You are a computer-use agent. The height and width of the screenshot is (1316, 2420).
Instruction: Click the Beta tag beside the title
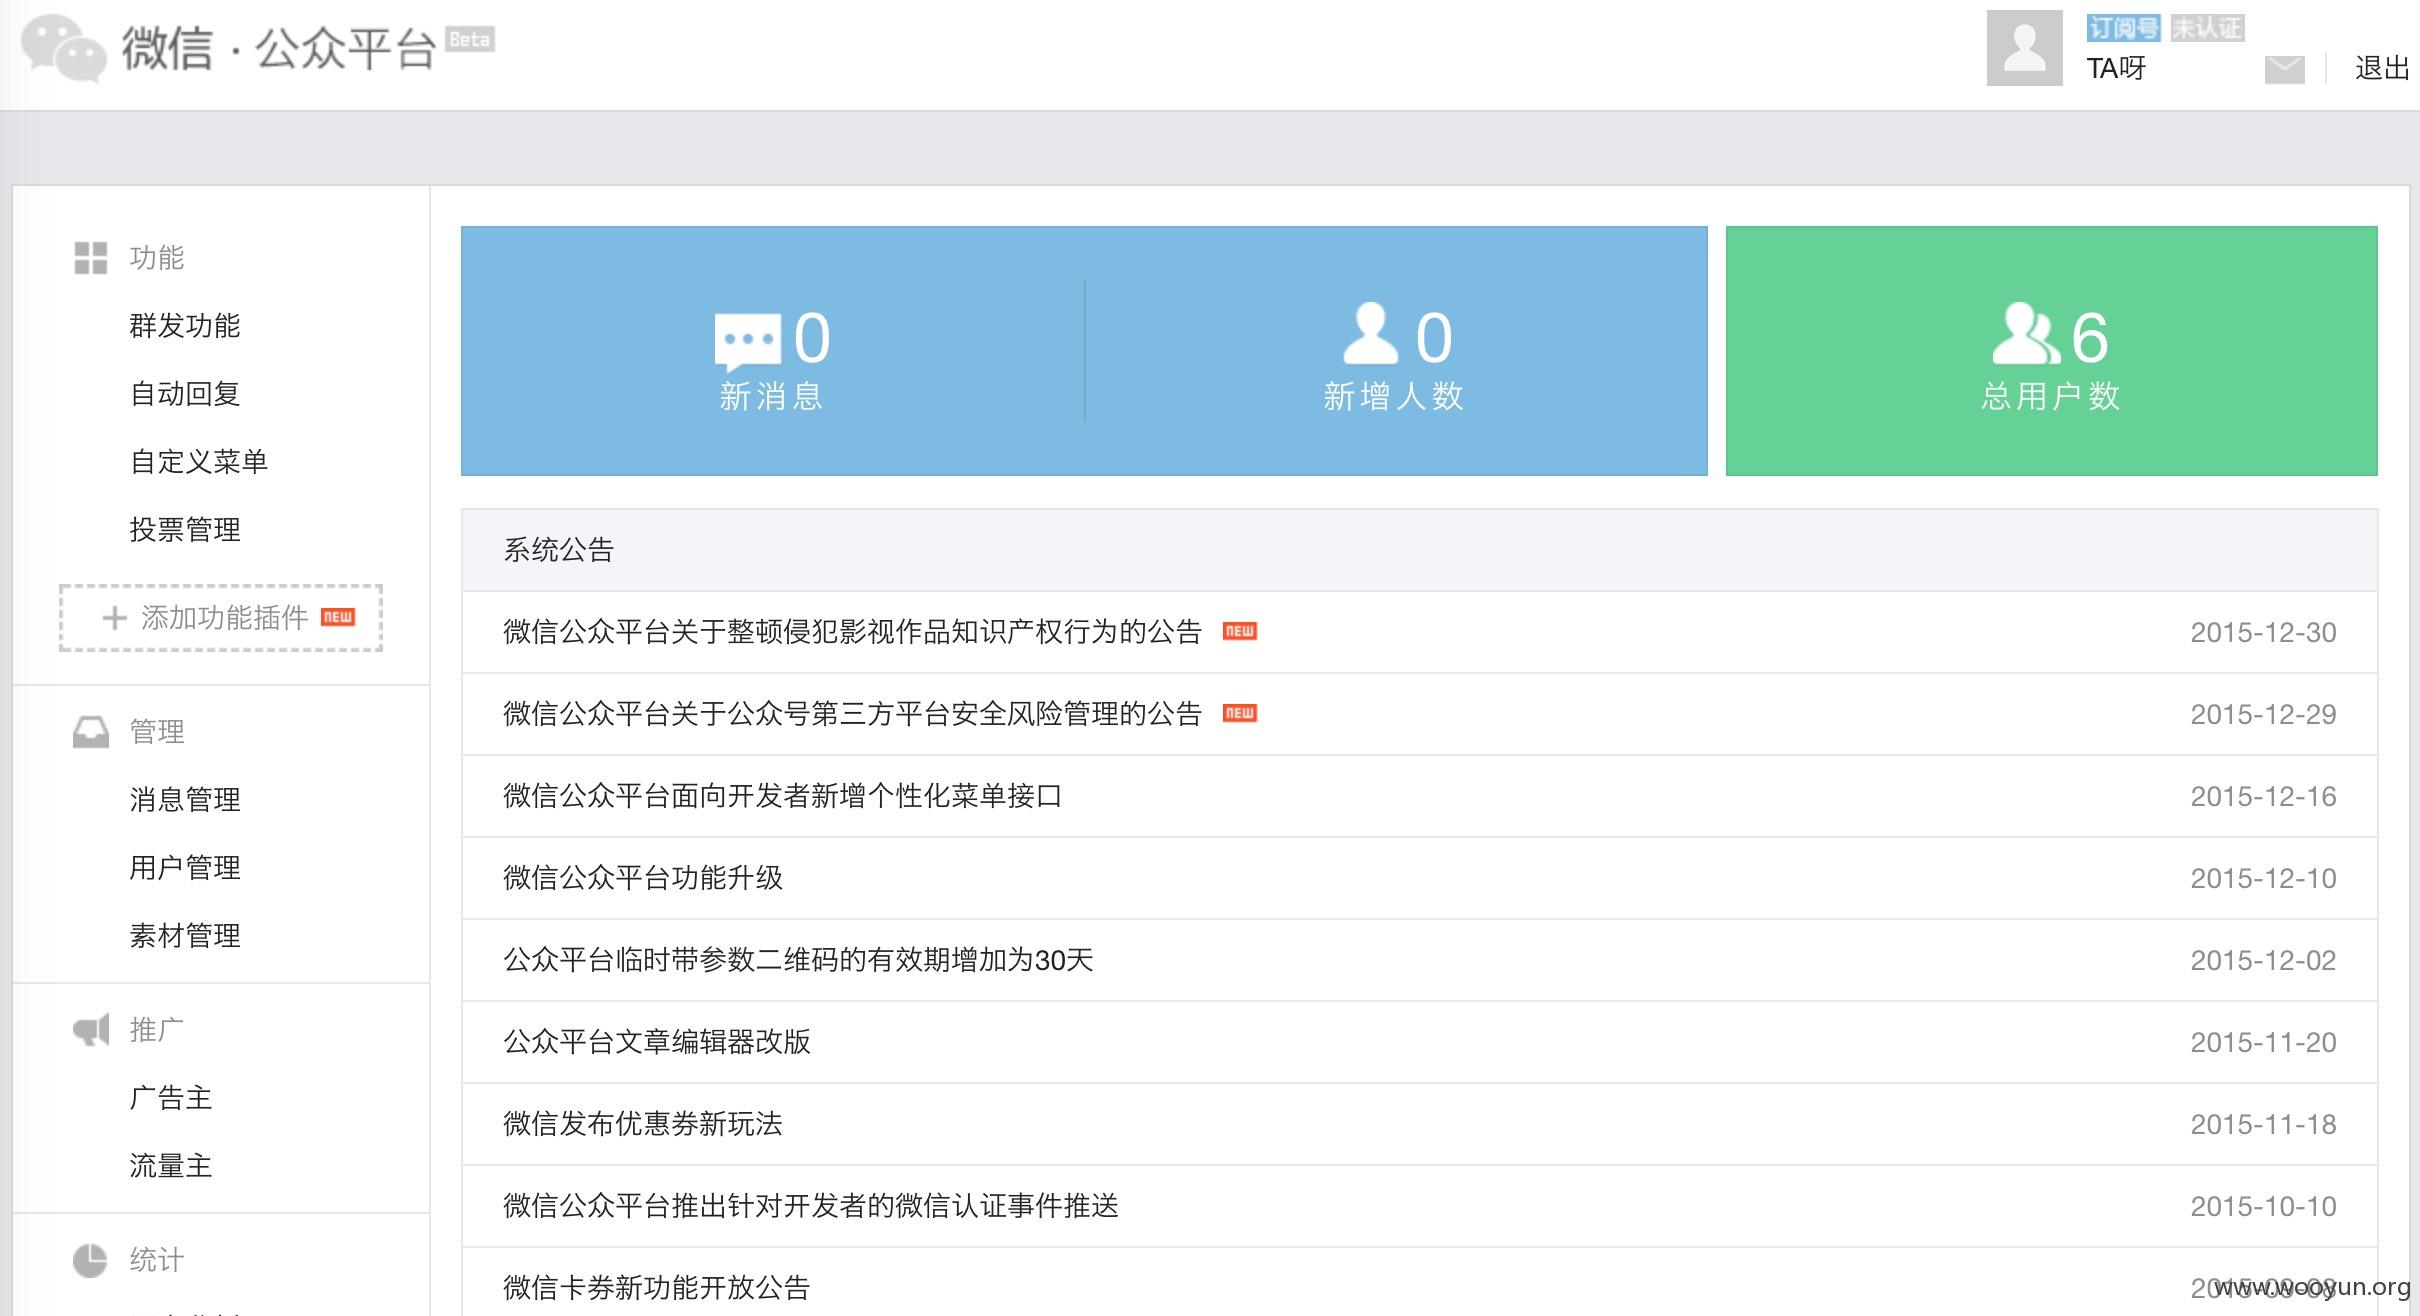click(x=470, y=40)
